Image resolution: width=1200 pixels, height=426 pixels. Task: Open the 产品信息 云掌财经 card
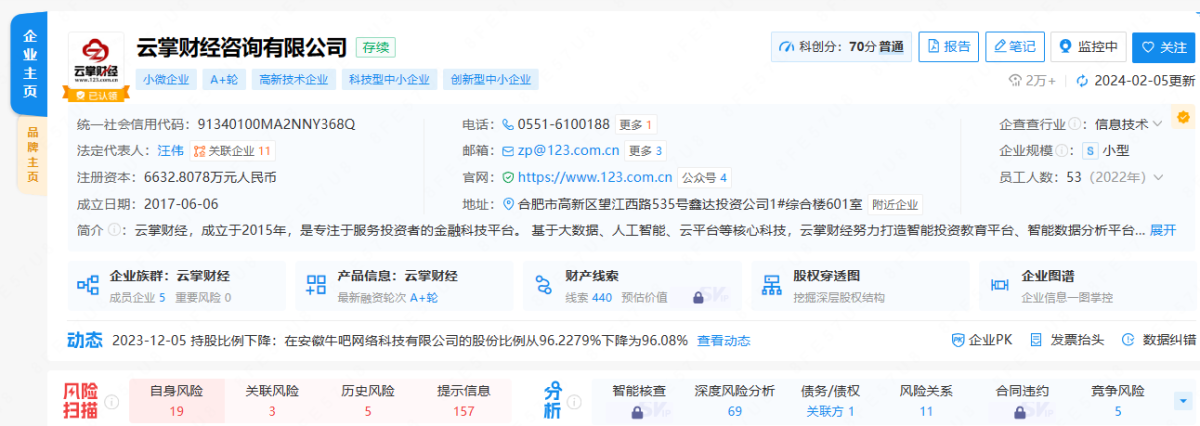403,285
